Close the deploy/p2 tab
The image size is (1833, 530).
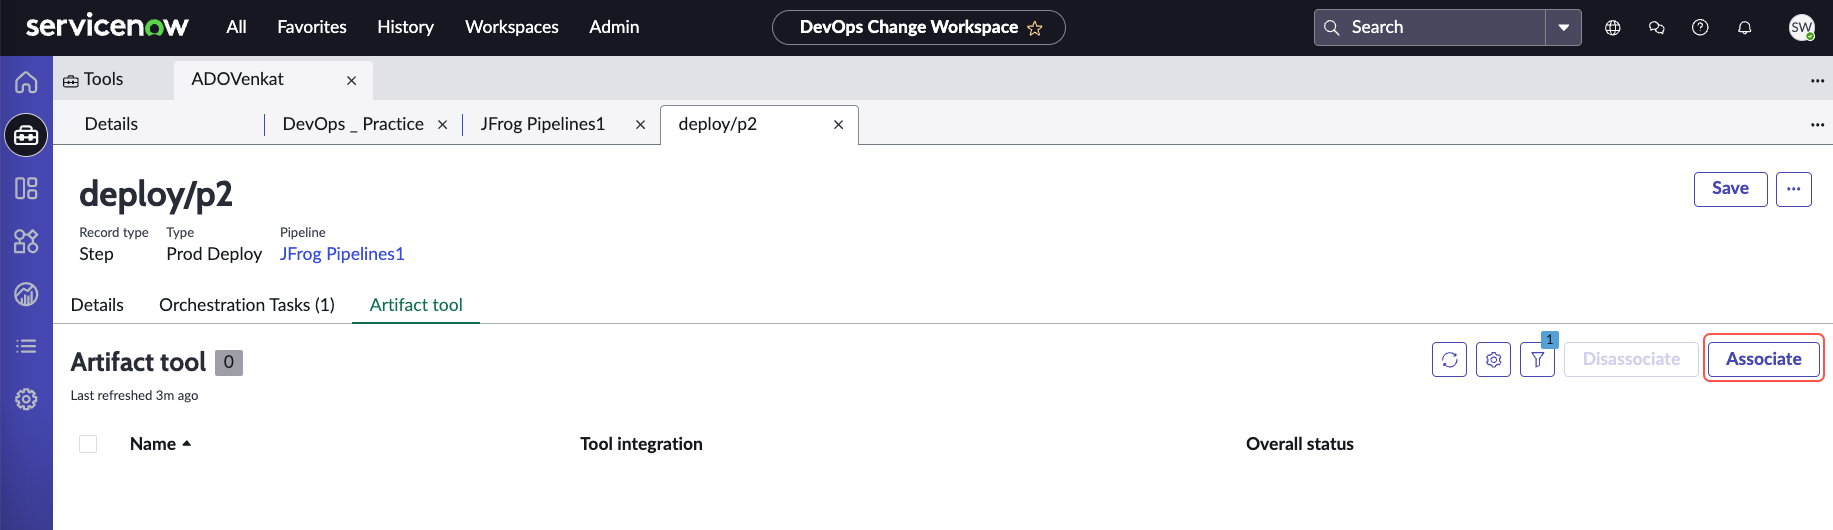(838, 125)
